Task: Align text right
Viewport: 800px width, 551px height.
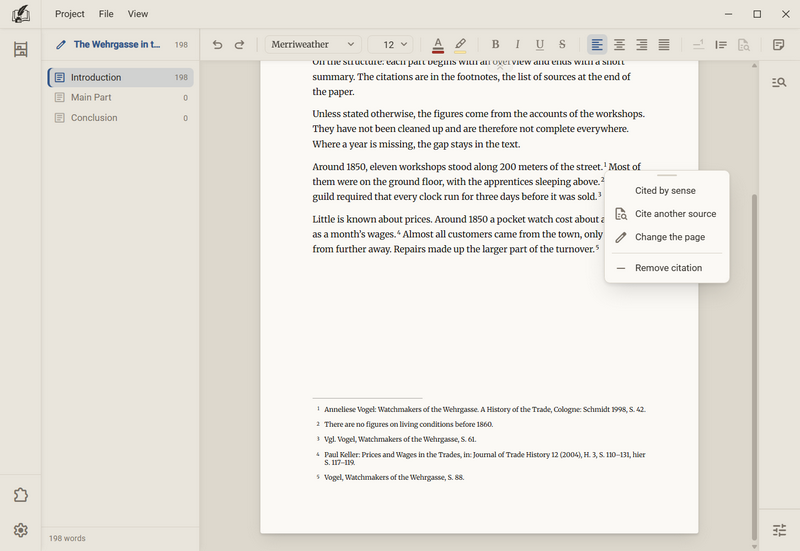Action: (x=642, y=44)
